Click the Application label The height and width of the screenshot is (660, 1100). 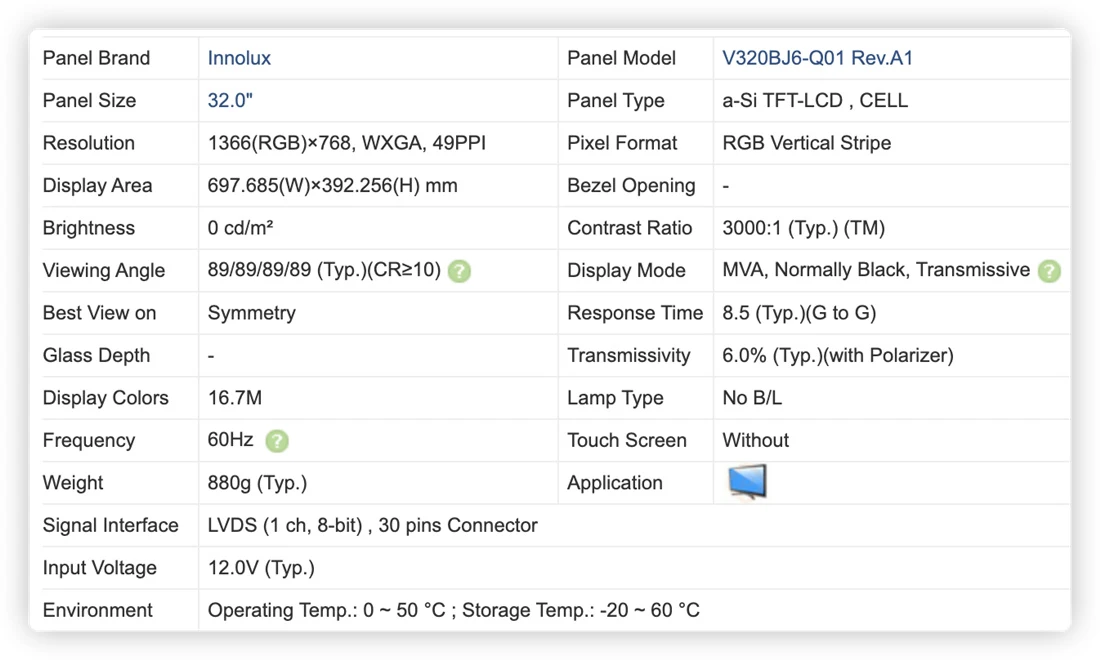(x=615, y=483)
